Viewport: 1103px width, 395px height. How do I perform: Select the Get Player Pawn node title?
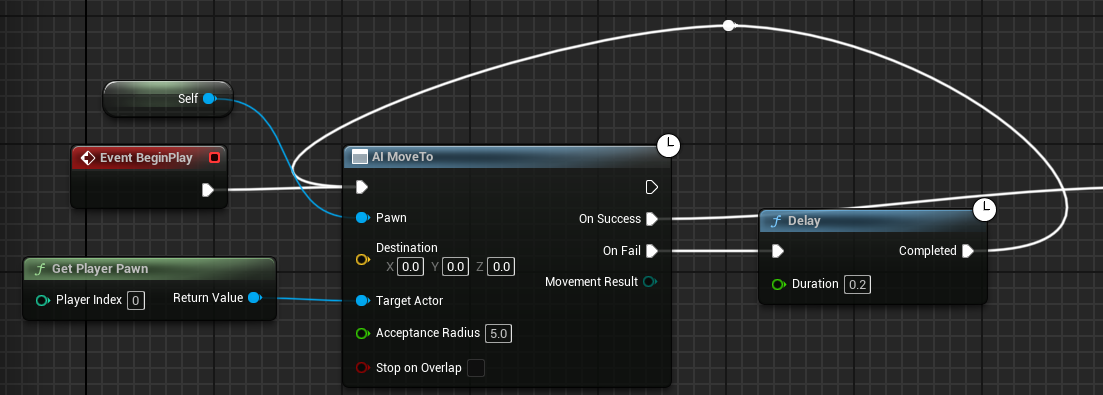click(x=99, y=269)
